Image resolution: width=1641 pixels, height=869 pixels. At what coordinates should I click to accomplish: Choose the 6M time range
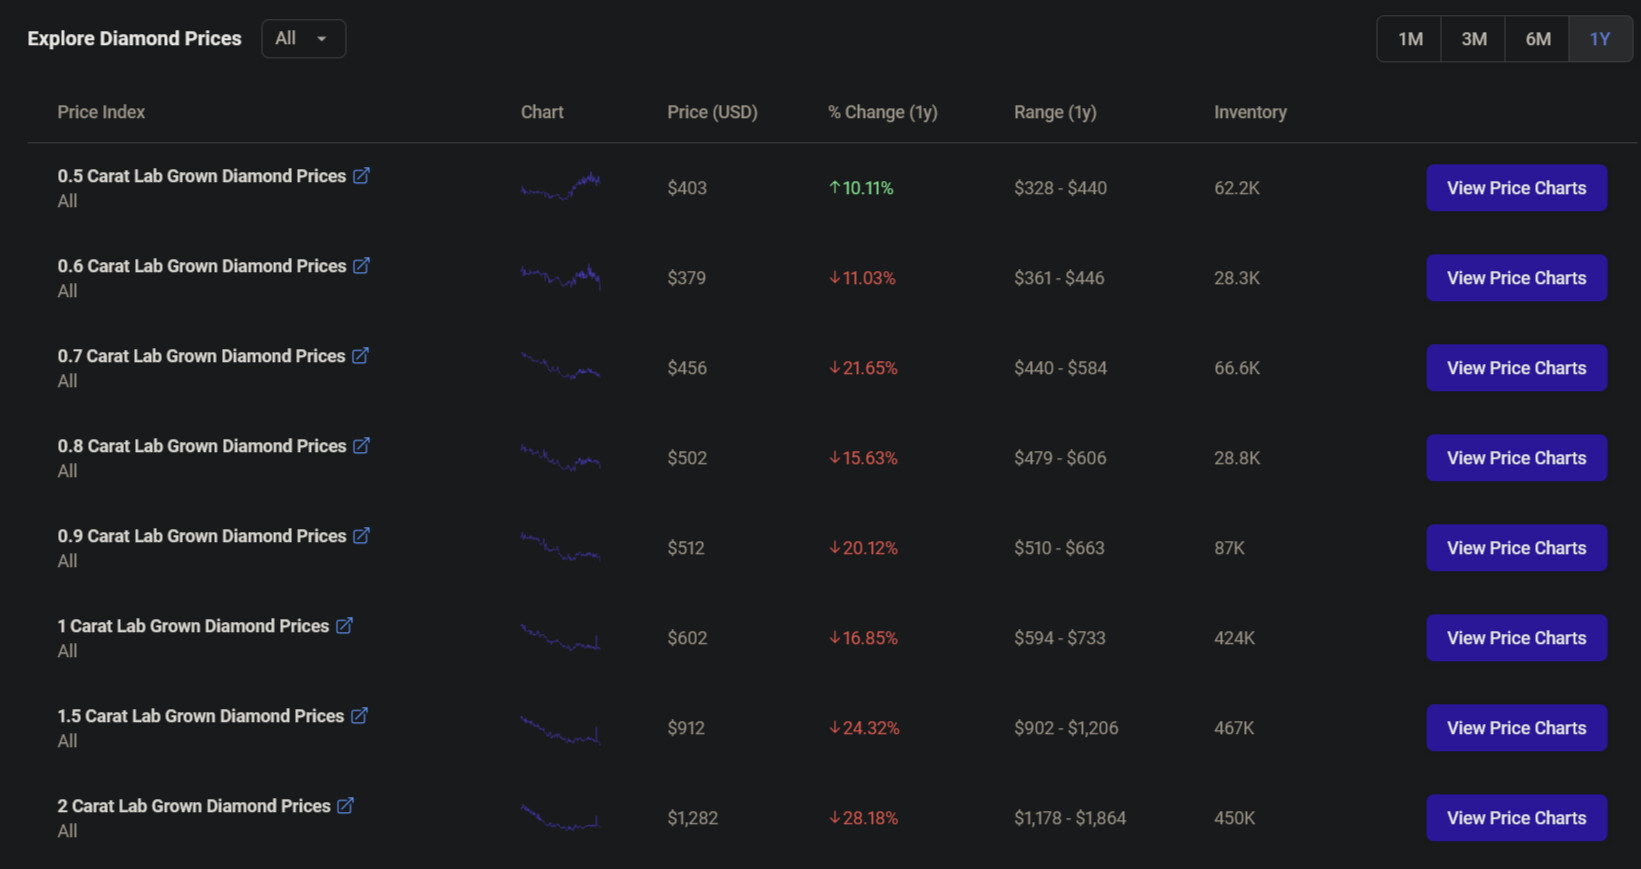(x=1537, y=39)
